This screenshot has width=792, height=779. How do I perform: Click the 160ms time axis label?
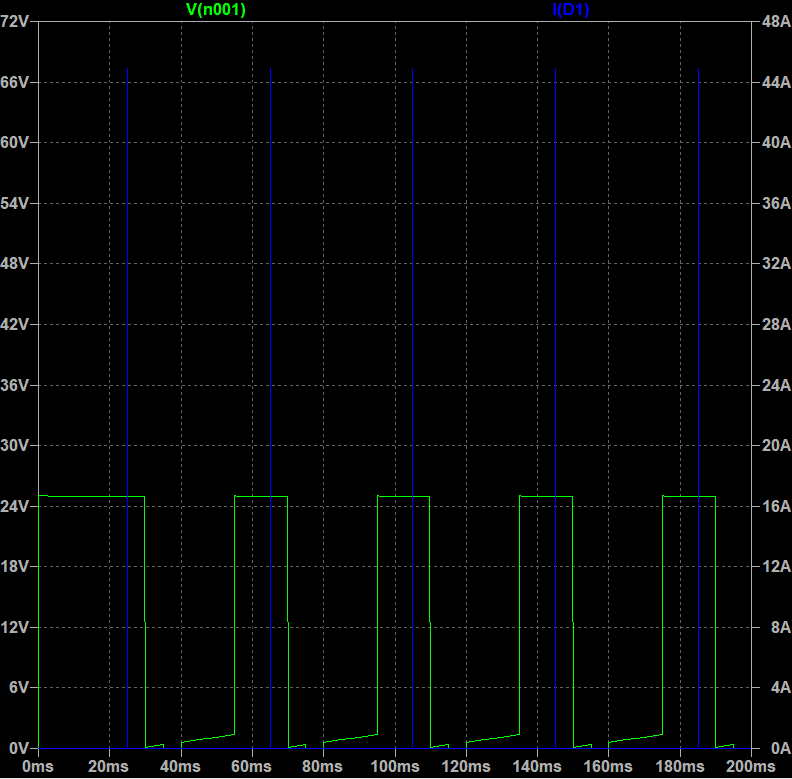point(608,766)
